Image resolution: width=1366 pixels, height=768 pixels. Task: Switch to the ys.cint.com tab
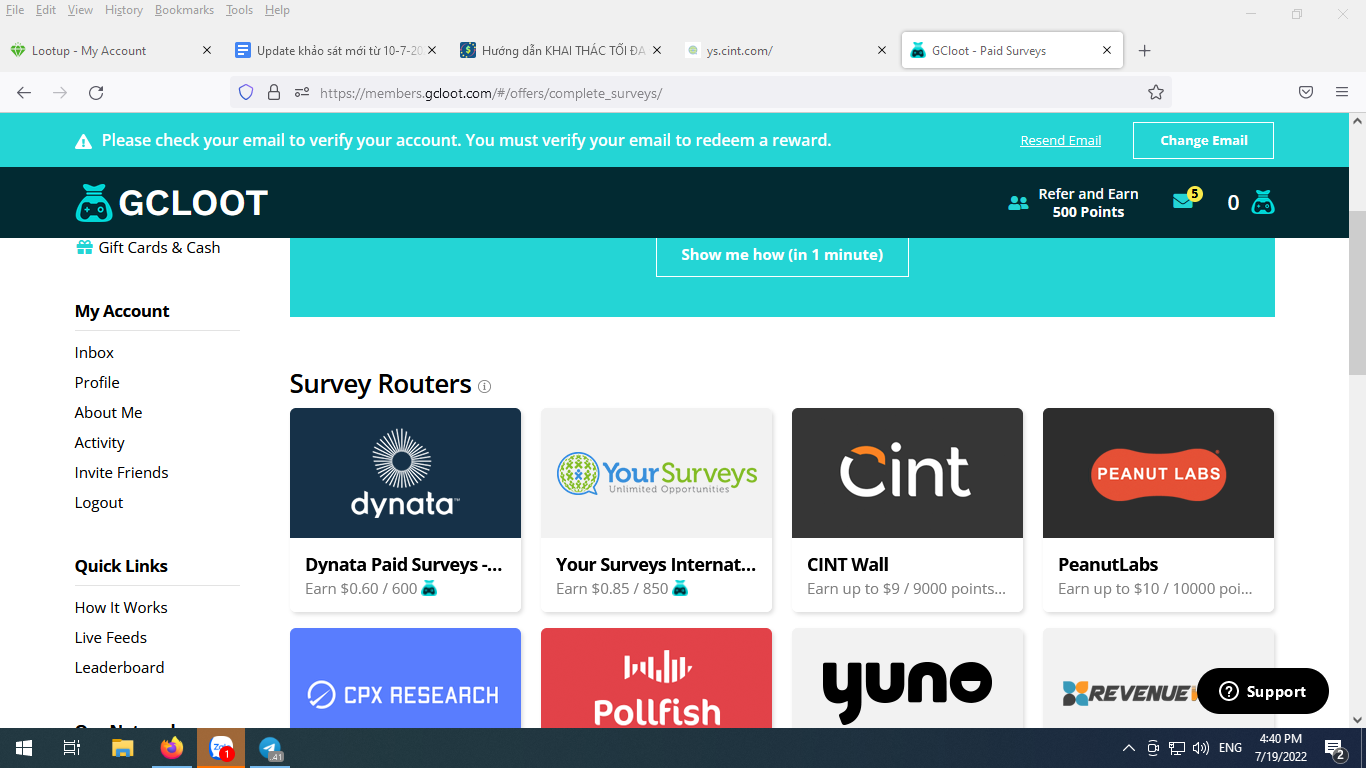787,51
